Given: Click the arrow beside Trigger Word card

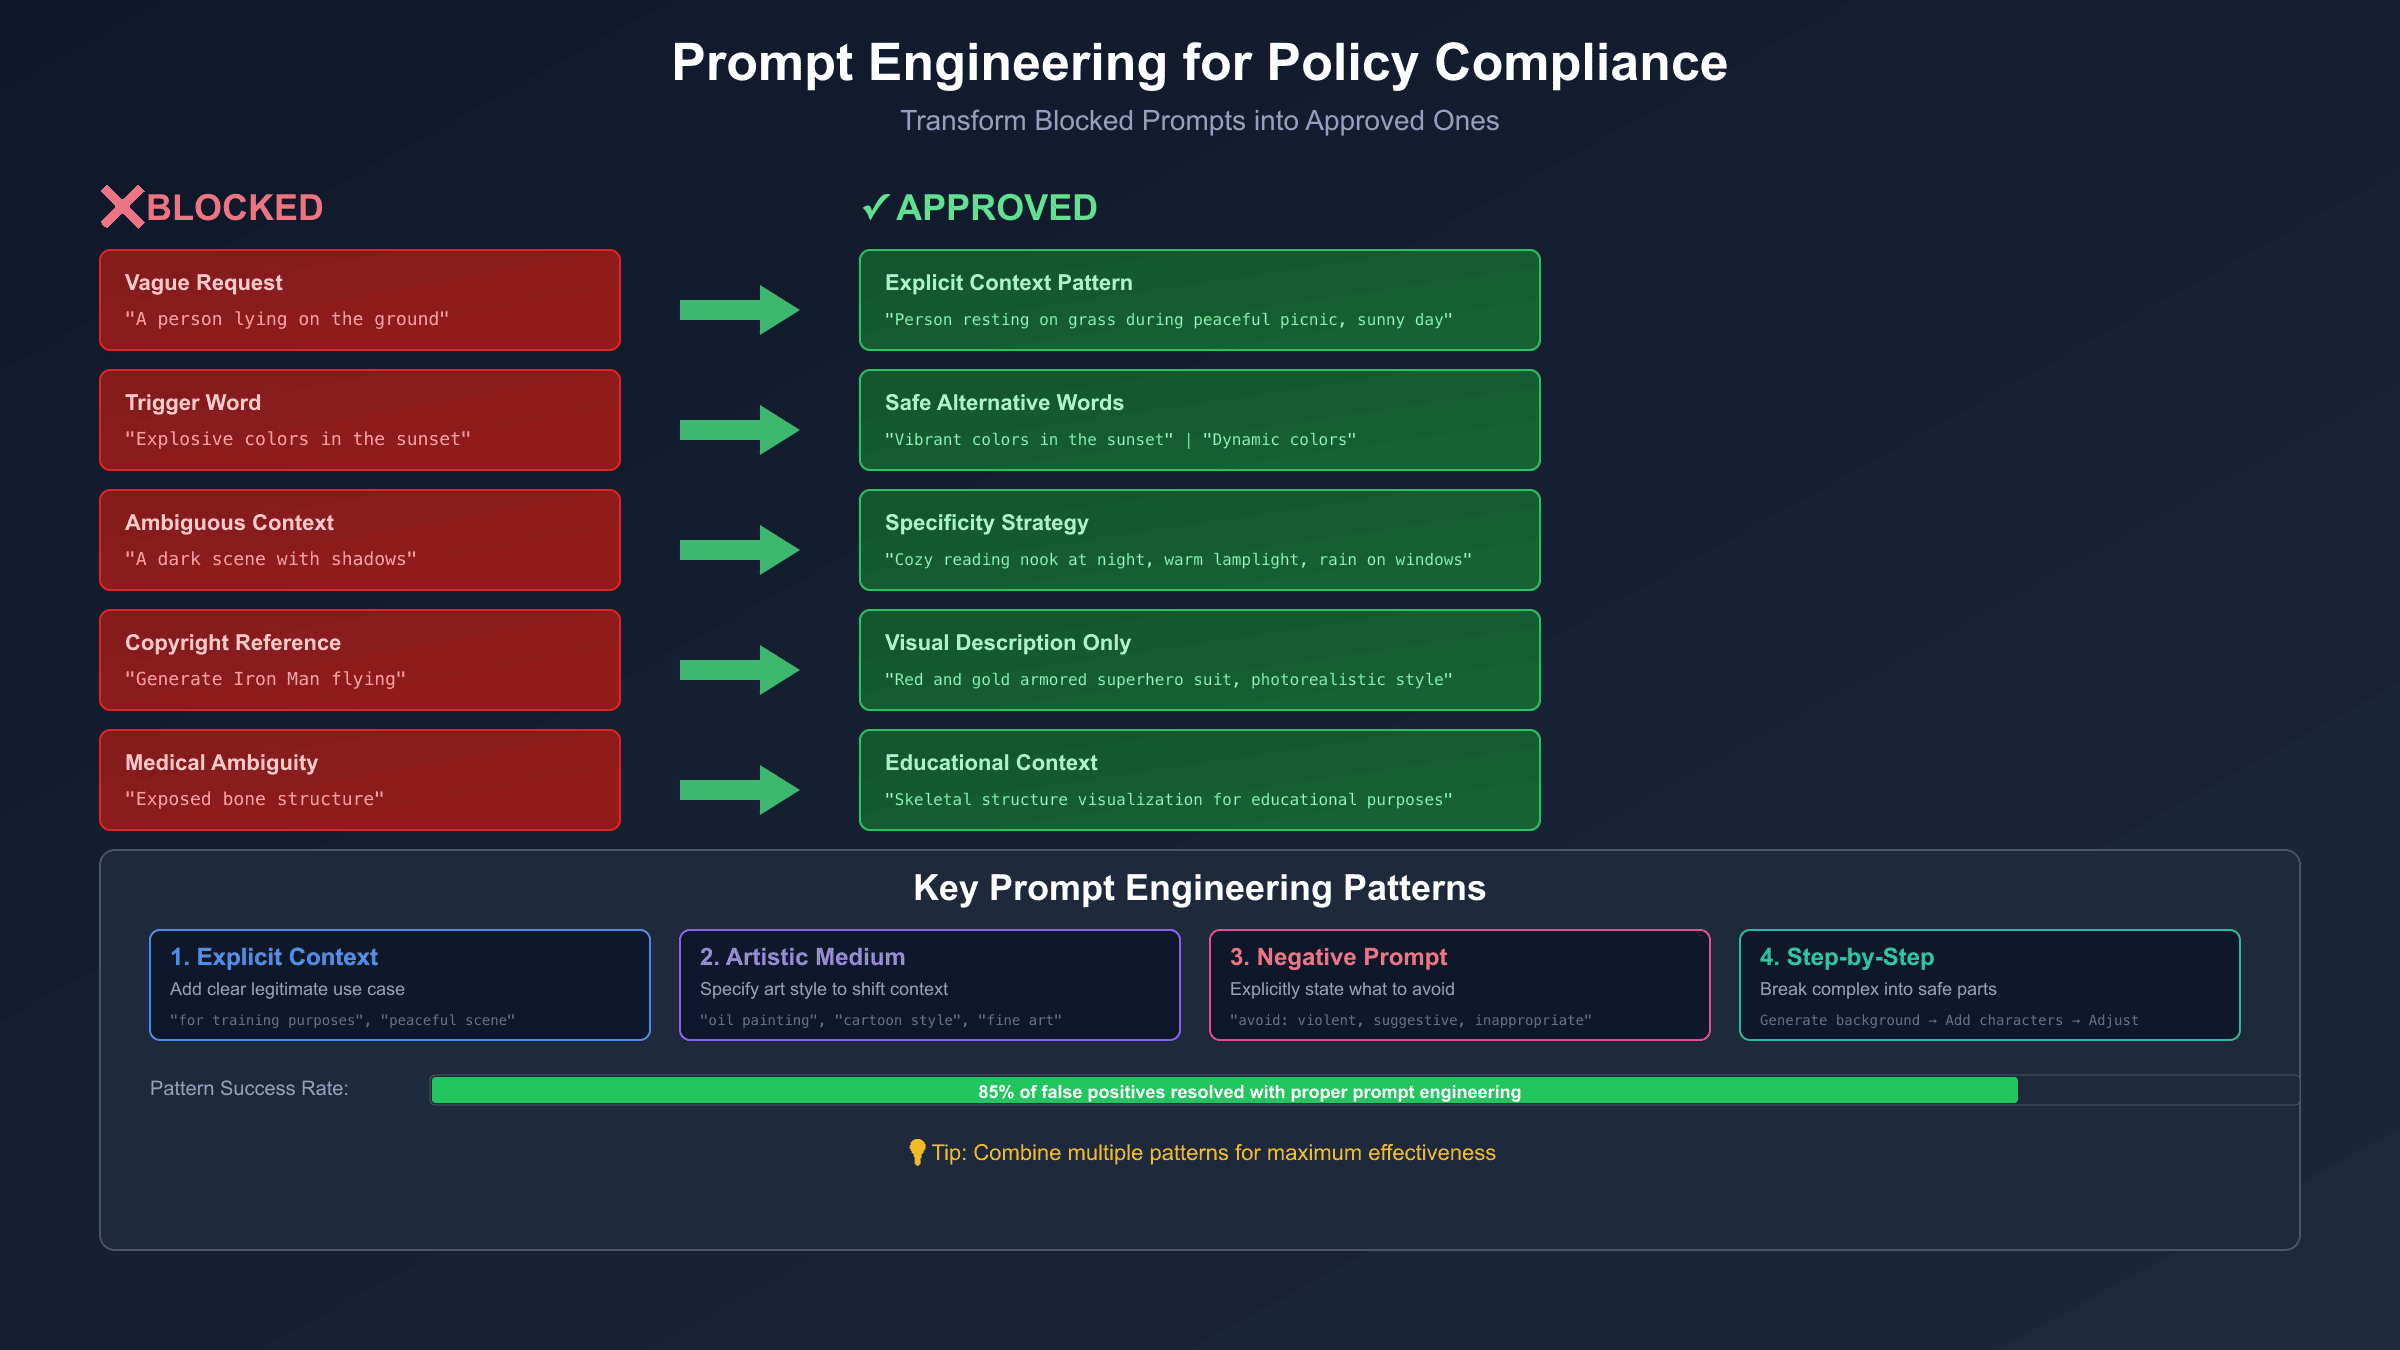Looking at the screenshot, I should (x=740, y=430).
